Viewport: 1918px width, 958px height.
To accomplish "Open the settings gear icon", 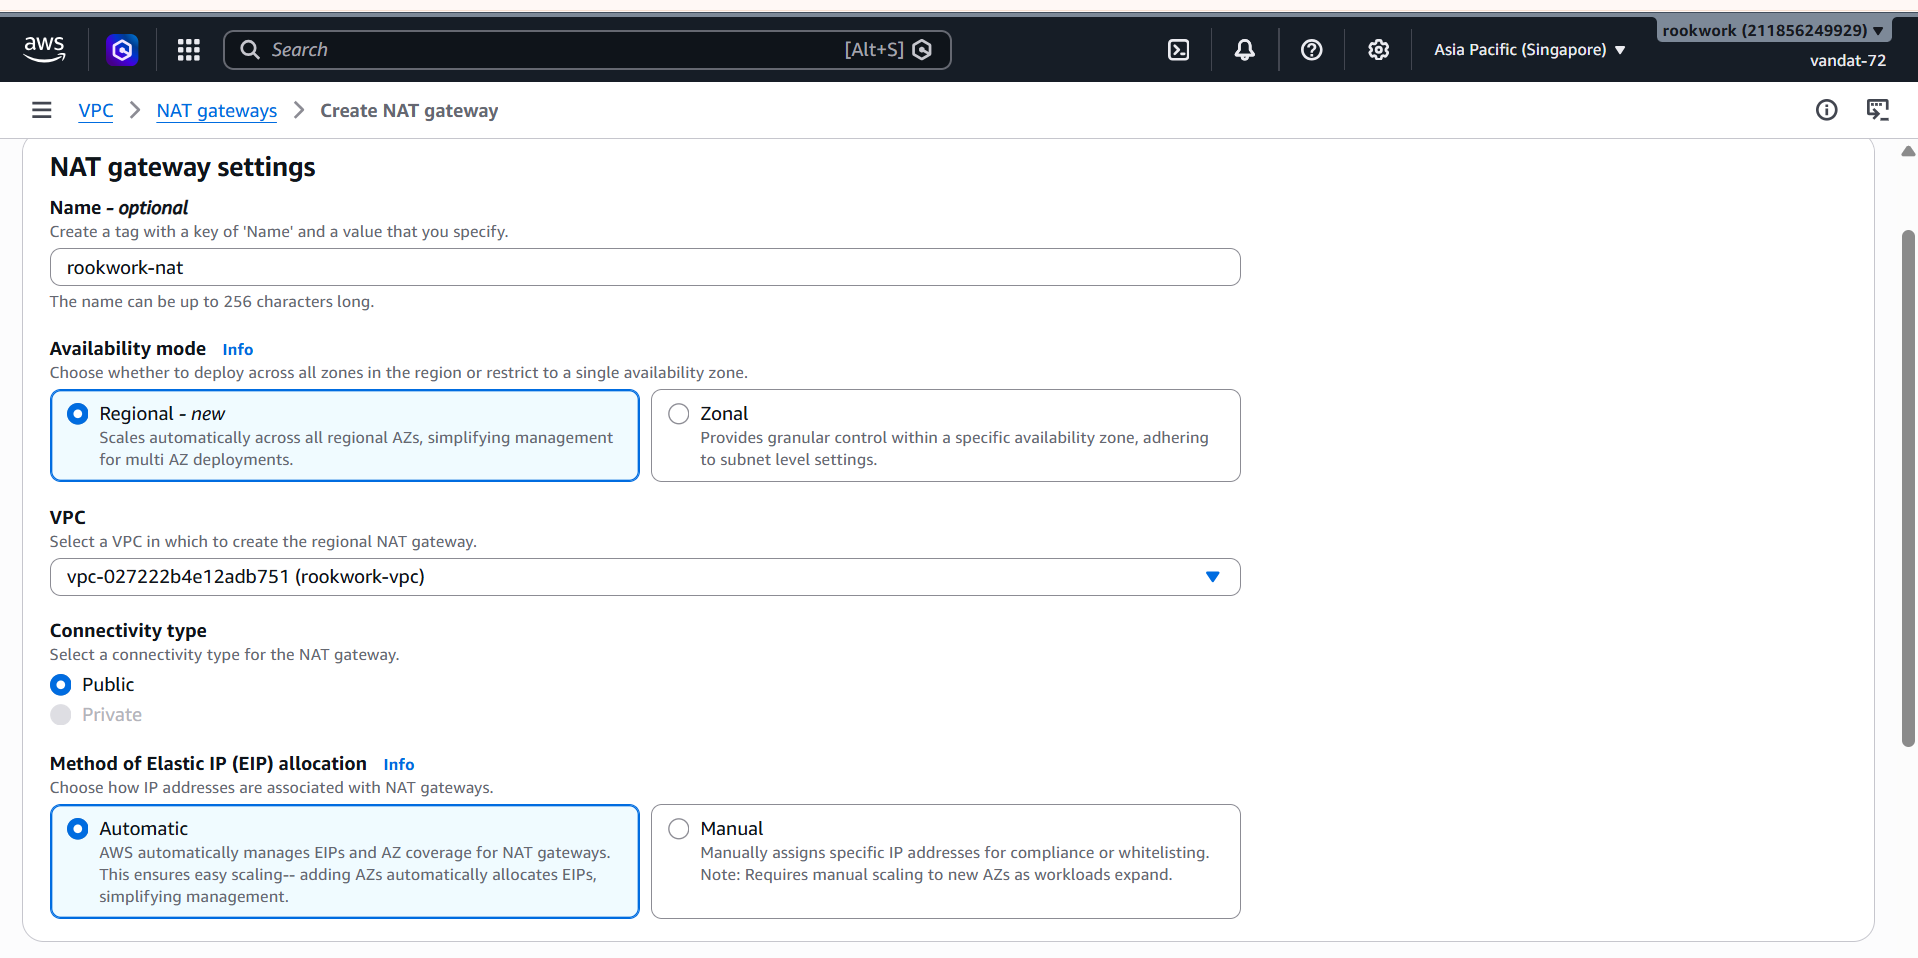I will [1379, 49].
